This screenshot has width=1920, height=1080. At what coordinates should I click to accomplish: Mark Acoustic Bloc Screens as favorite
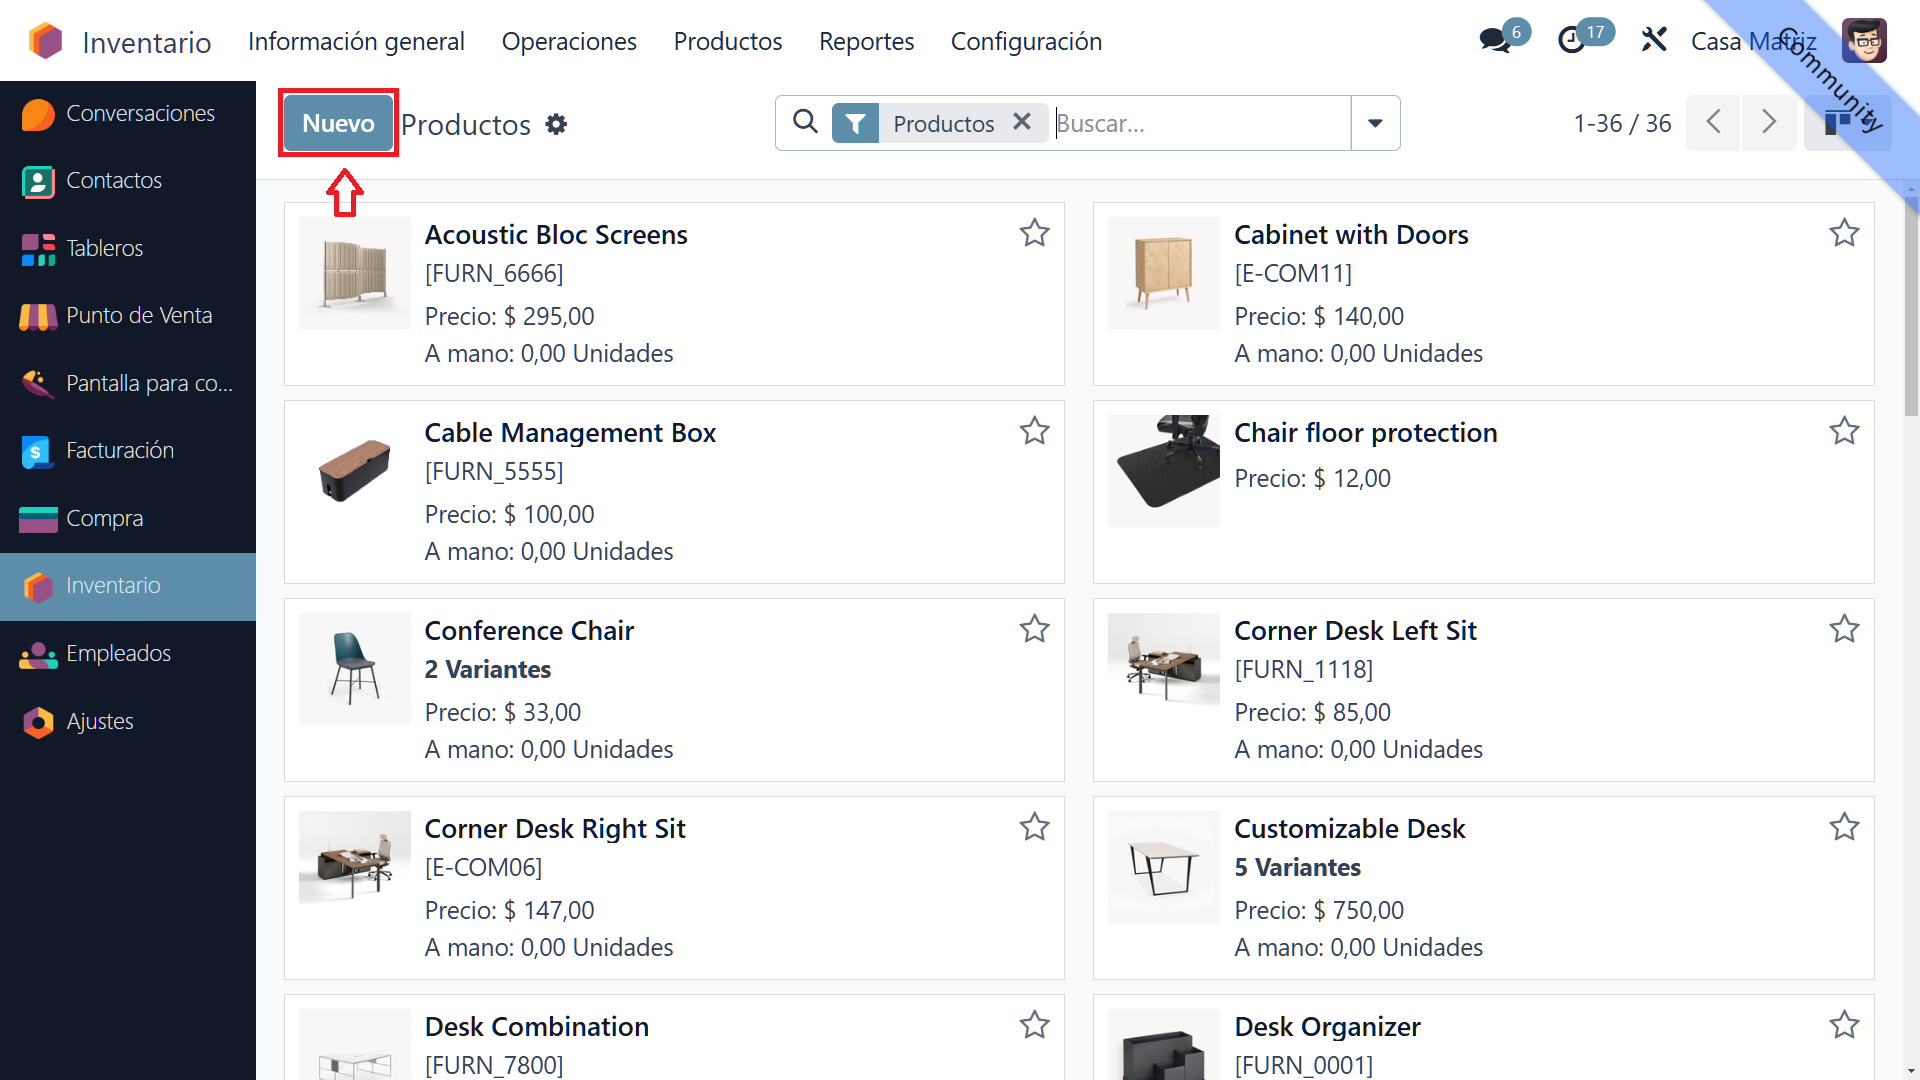point(1034,233)
